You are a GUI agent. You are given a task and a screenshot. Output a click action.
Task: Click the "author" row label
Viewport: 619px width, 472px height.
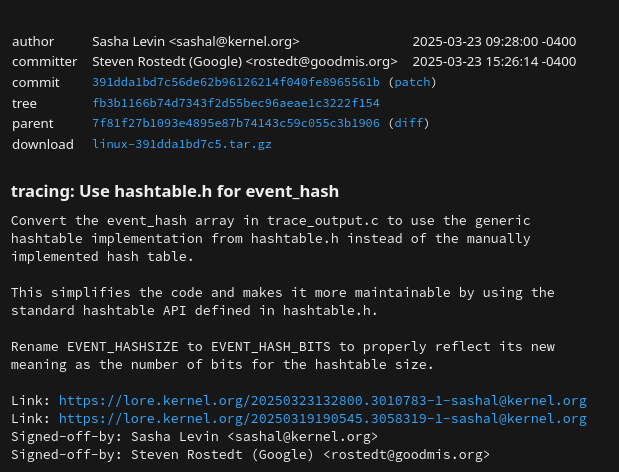(x=33, y=42)
